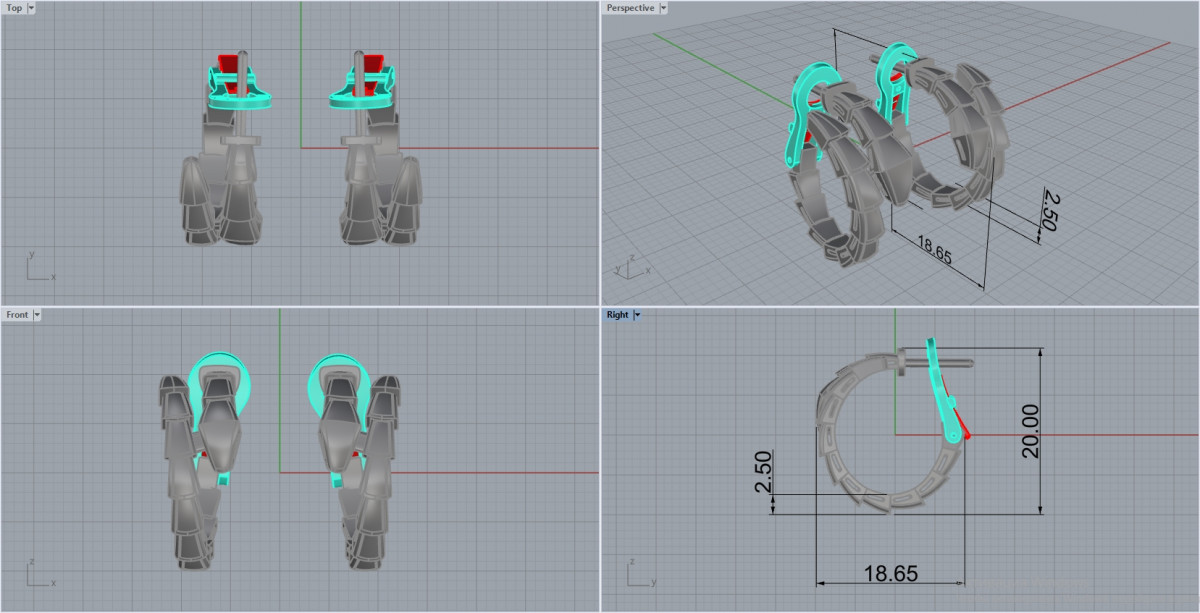
Task: Activate the Top viewport title label
Action: 14,8
